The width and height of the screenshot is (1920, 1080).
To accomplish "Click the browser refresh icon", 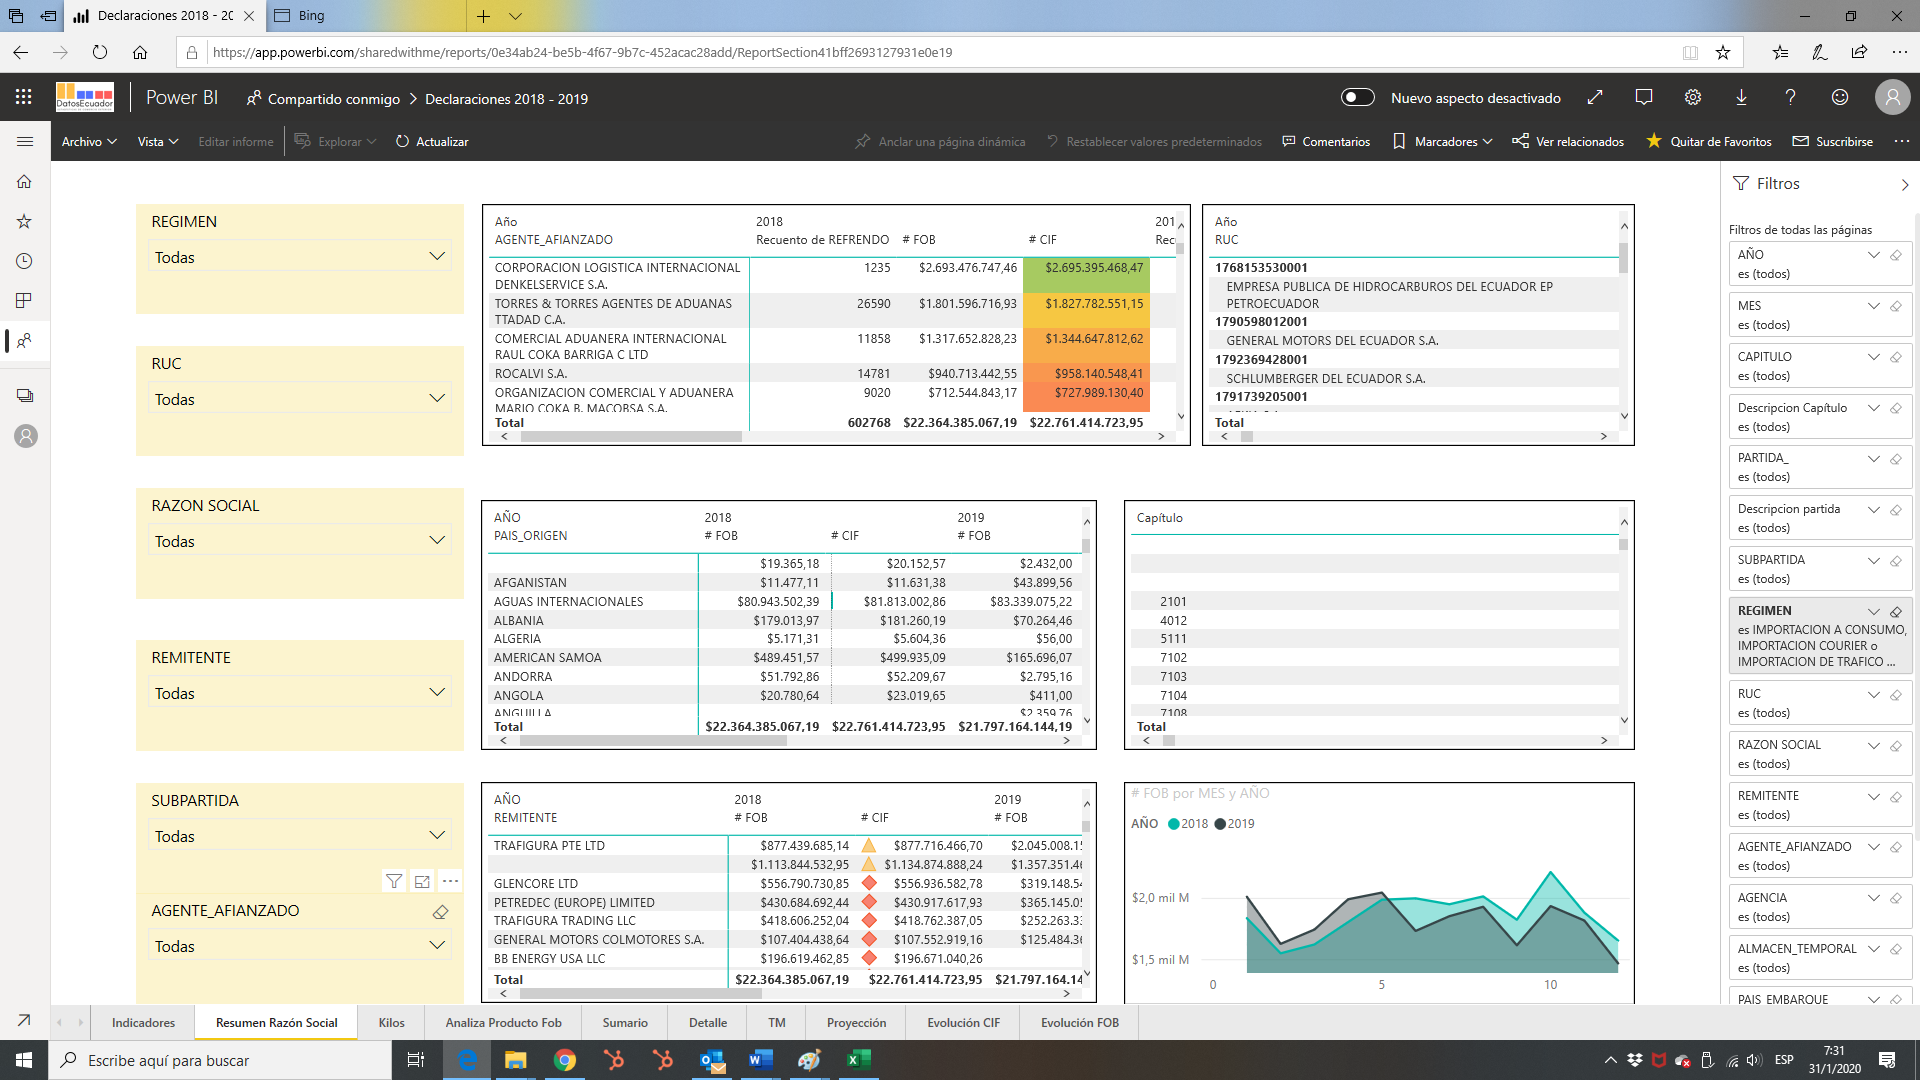I will coord(100,52).
